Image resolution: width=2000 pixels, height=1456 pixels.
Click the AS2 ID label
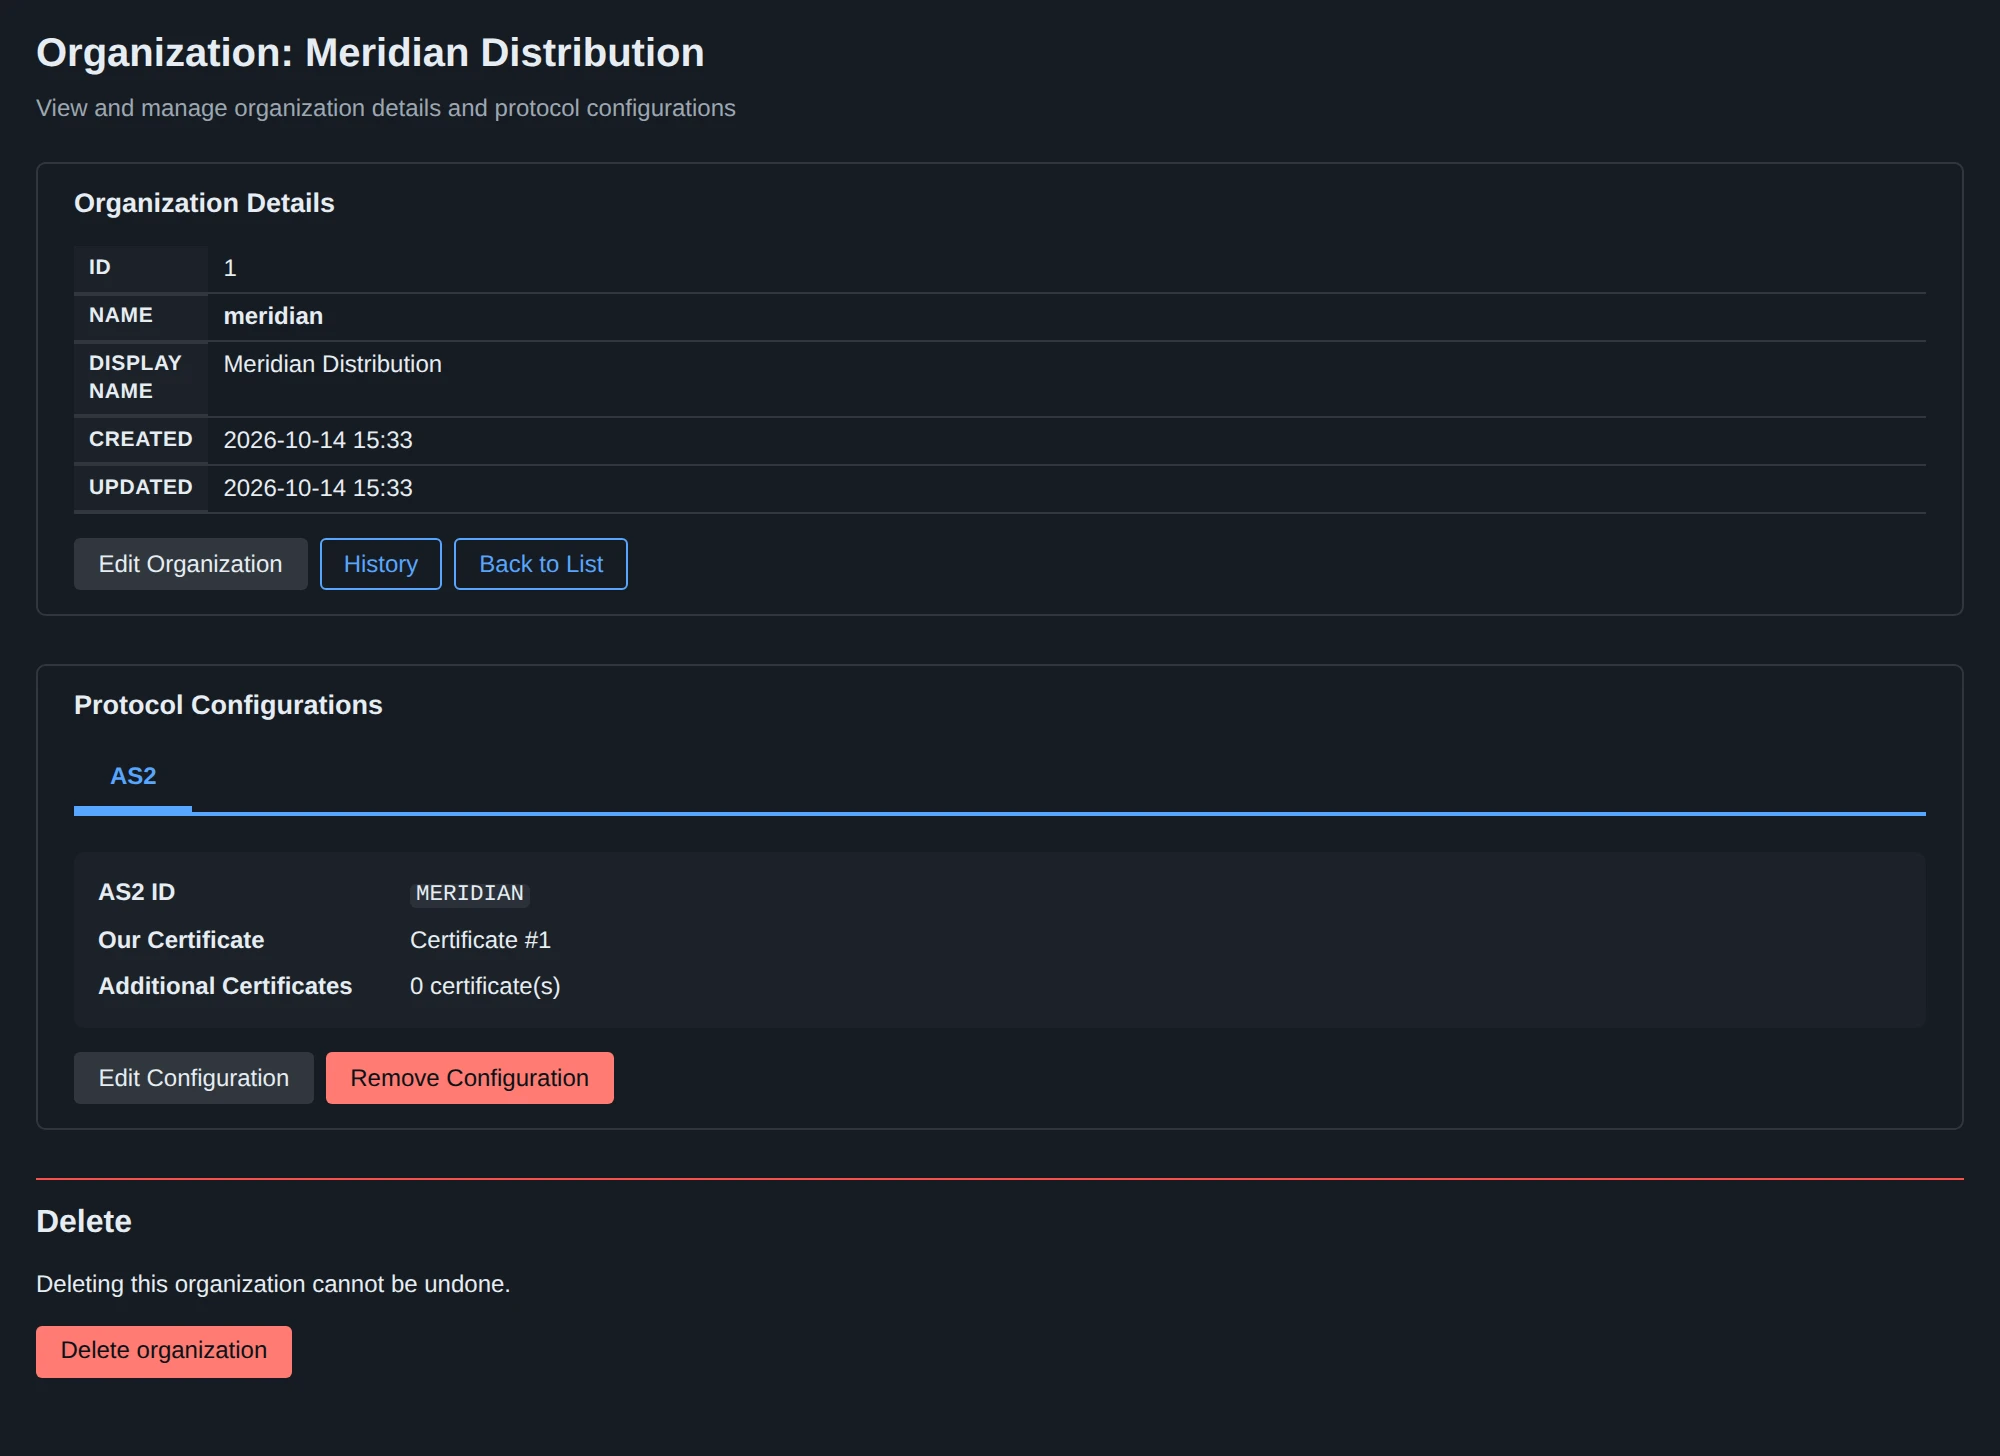pyautogui.click(x=136, y=892)
